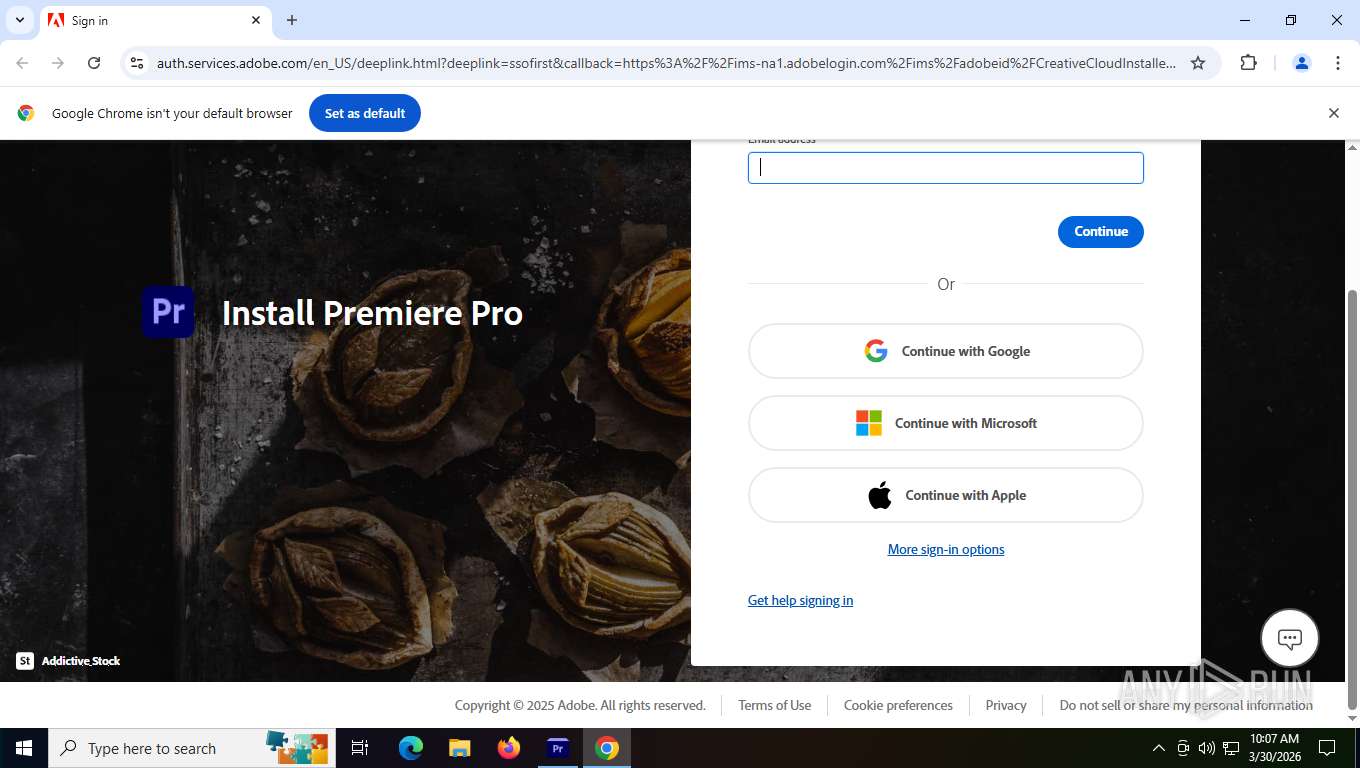Go back to previous page
Viewport: 1360px width, 768px height.
pyautogui.click(x=22, y=63)
